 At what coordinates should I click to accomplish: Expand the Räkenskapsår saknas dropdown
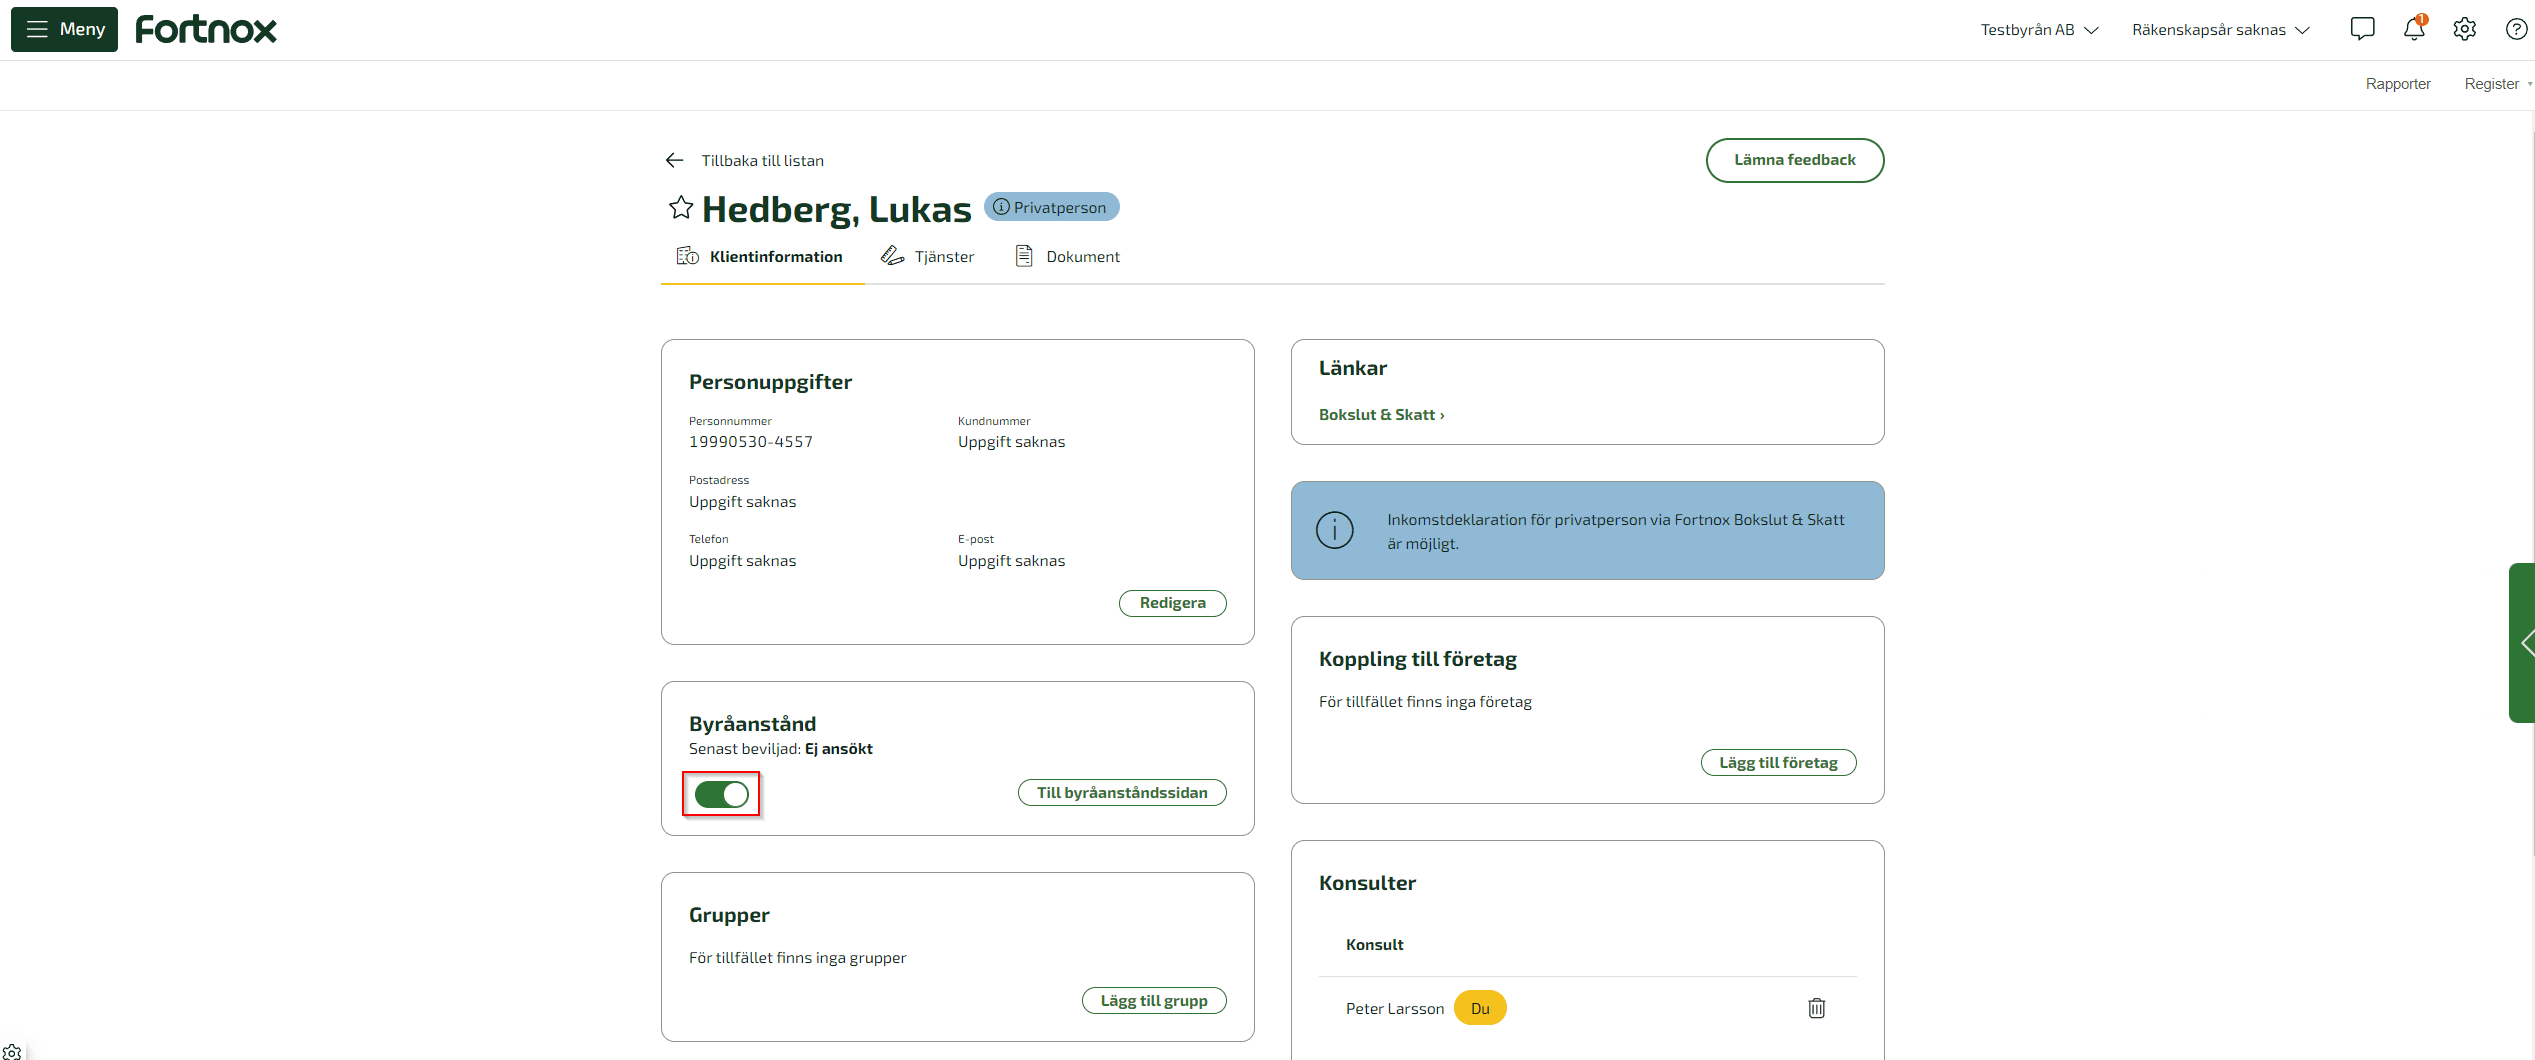point(2220,30)
